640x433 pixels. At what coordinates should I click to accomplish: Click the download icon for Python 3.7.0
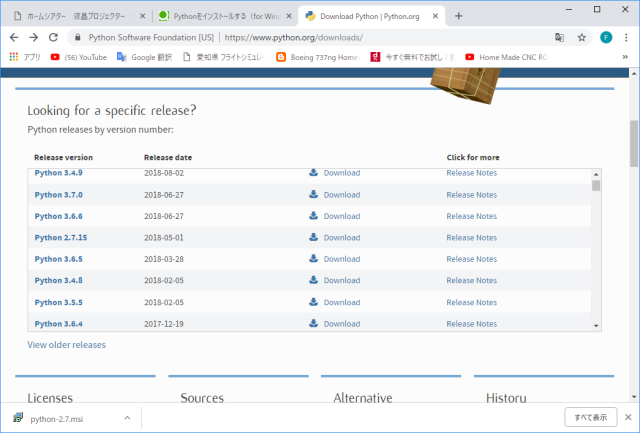point(313,194)
